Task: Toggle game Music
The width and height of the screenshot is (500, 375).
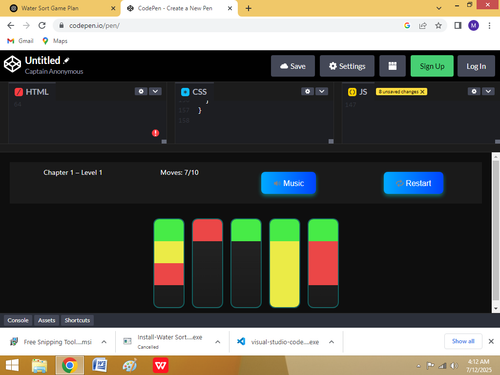Action: (x=288, y=183)
